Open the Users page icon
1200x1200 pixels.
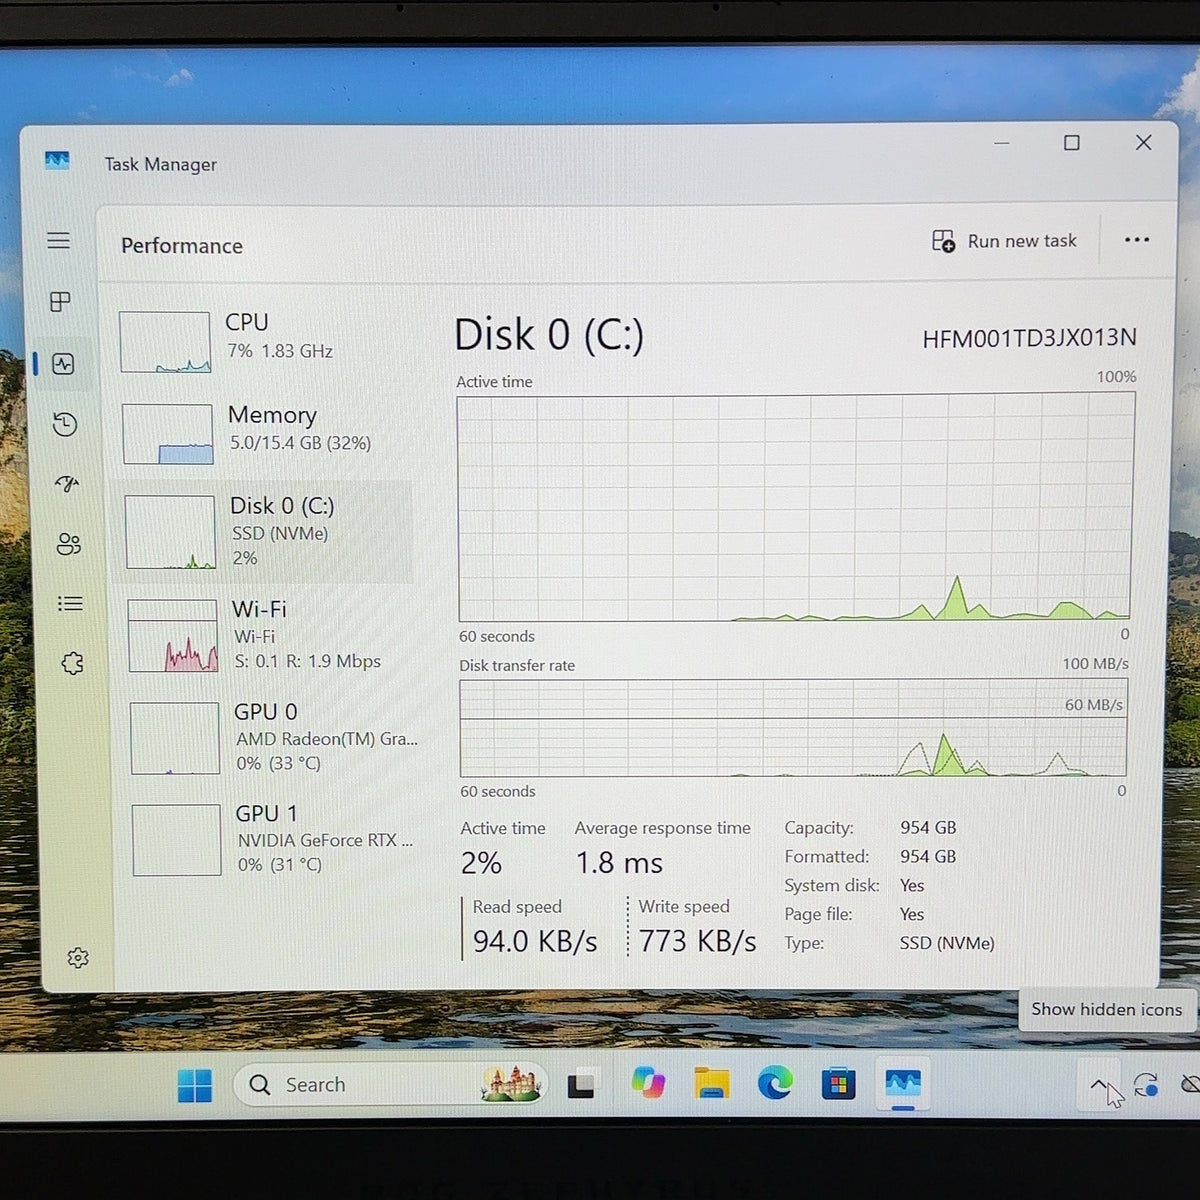69,544
